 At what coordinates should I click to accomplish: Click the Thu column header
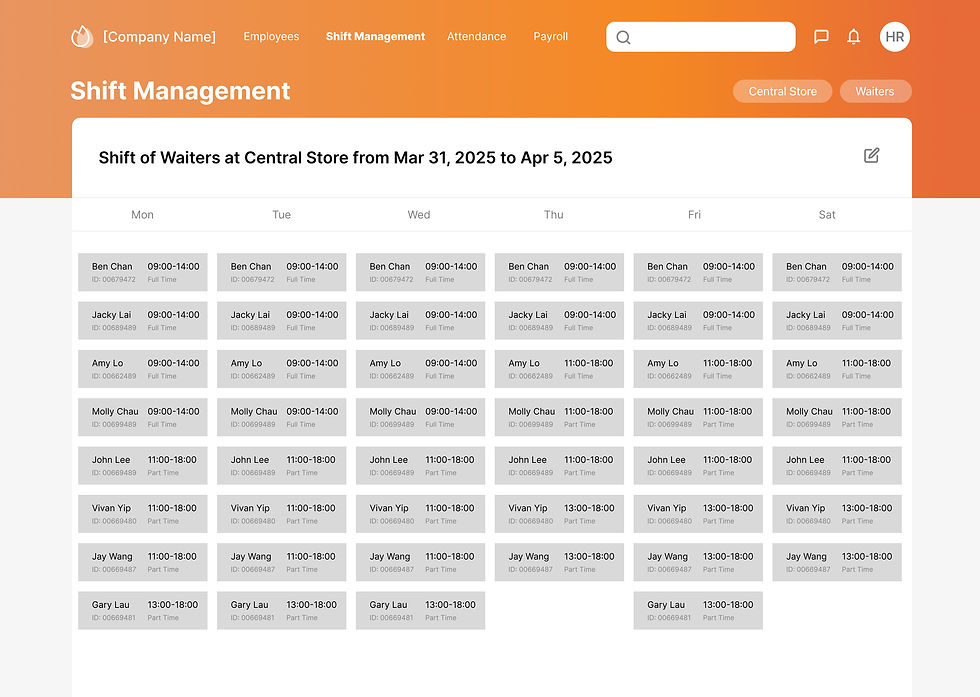pyautogui.click(x=554, y=214)
